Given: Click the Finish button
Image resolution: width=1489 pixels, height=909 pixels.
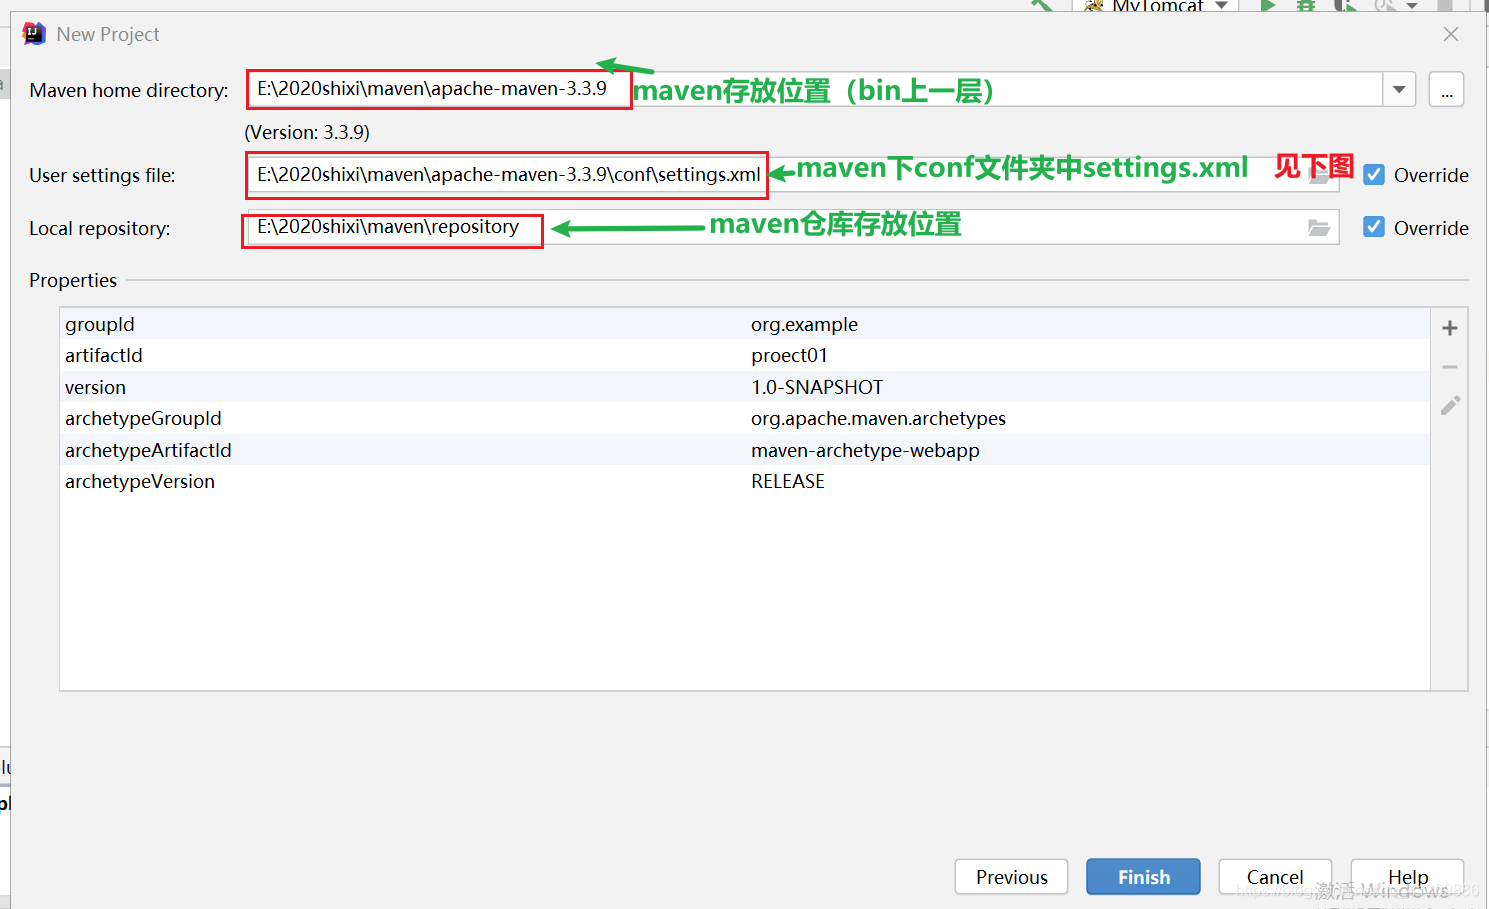Looking at the screenshot, I should (1143, 877).
